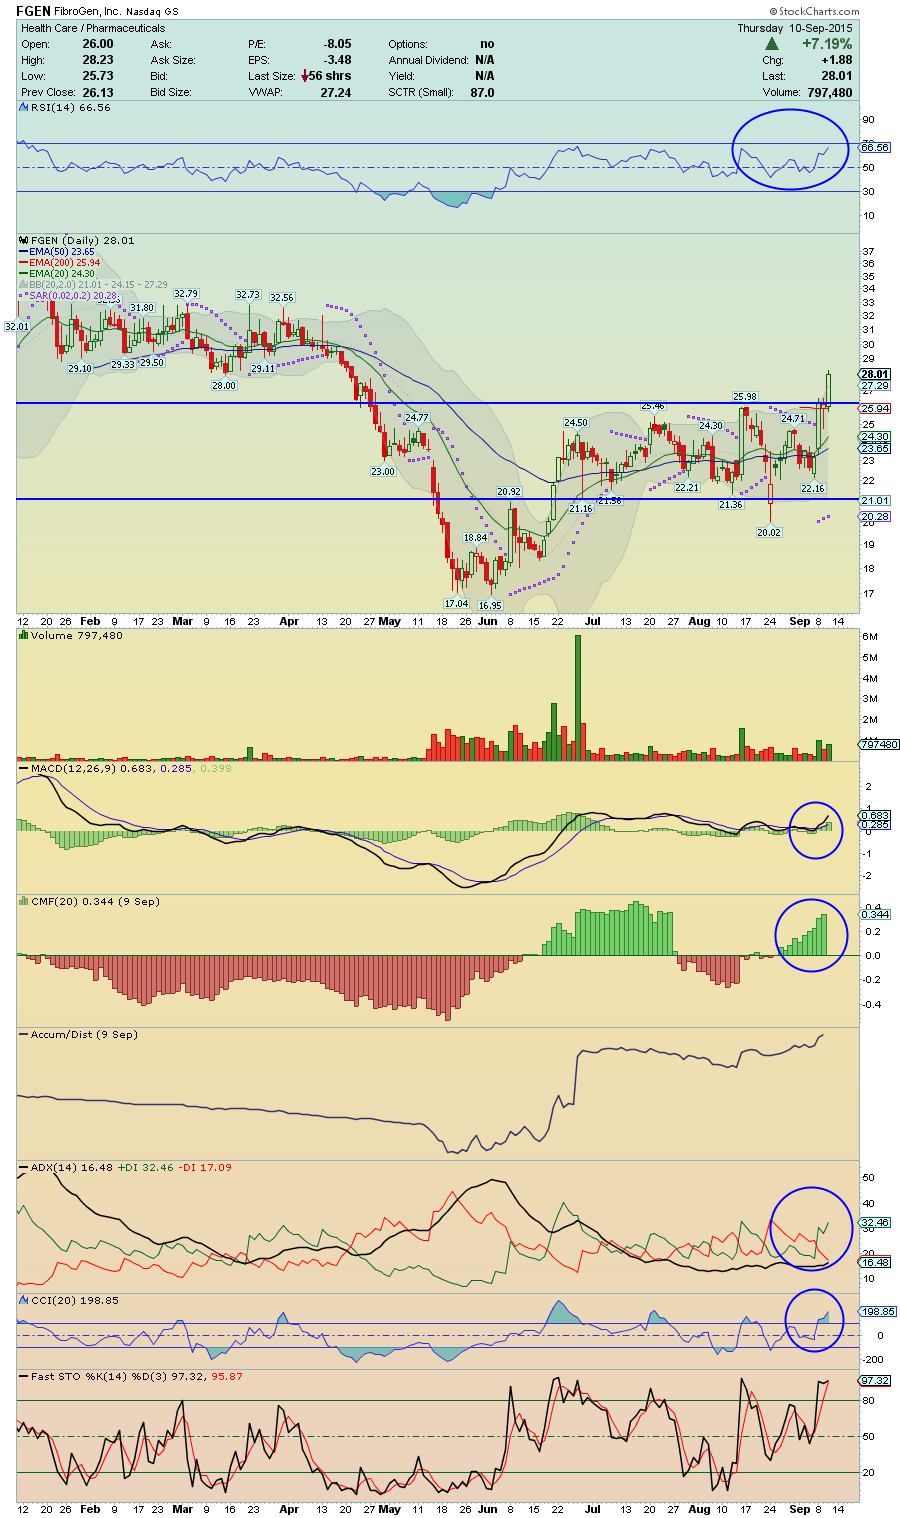Click the EPS value -3.48

point(337,60)
